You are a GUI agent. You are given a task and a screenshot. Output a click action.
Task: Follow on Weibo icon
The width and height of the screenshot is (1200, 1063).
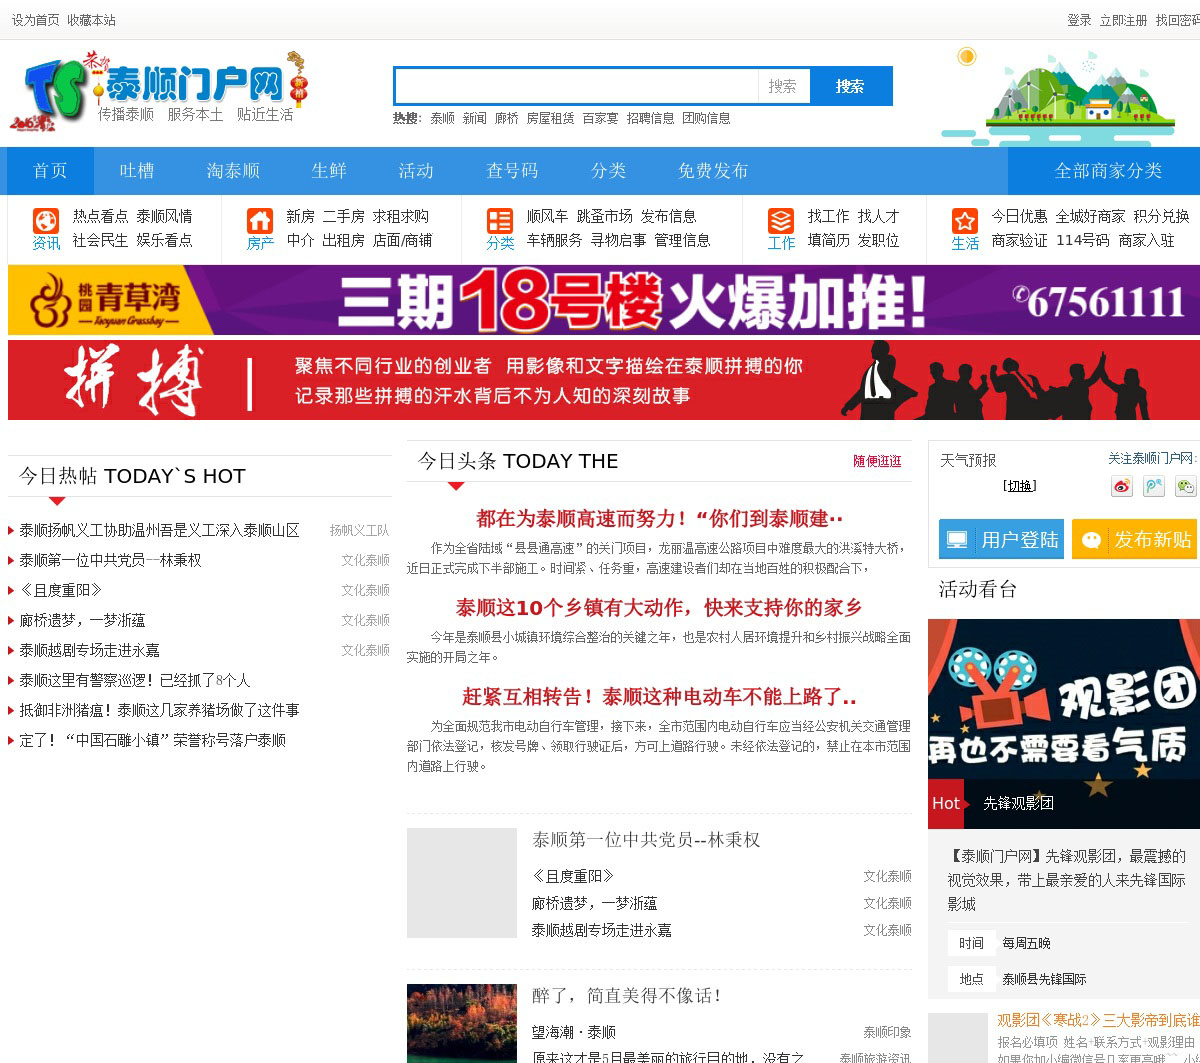(1122, 486)
